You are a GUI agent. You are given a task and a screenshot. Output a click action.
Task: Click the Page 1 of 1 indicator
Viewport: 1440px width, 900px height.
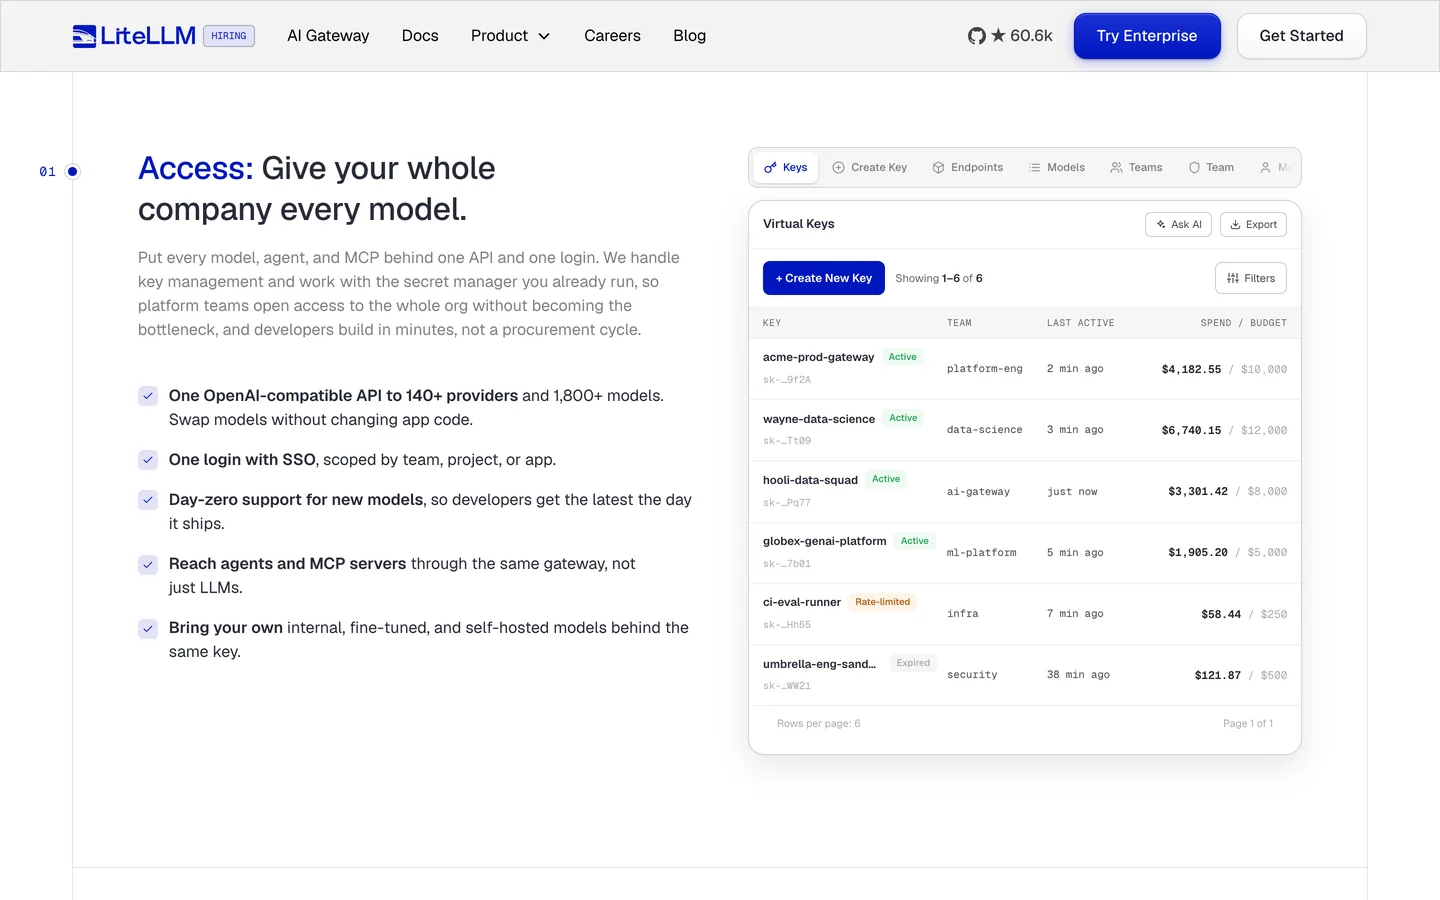tap(1248, 724)
